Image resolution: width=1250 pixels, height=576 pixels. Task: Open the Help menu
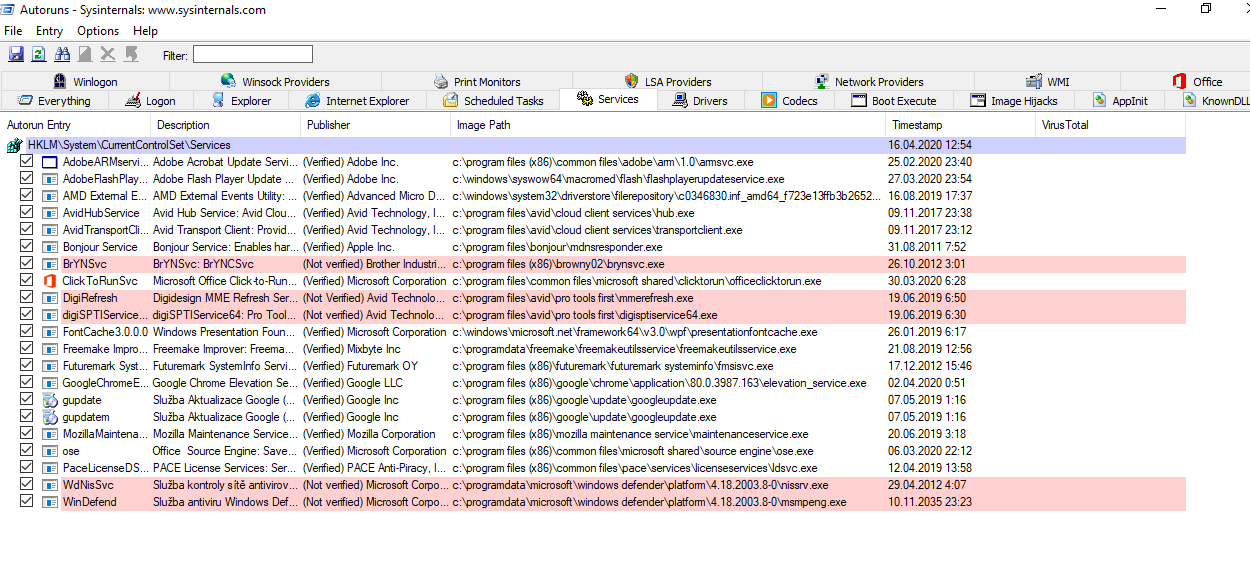(x=145, y=31)
